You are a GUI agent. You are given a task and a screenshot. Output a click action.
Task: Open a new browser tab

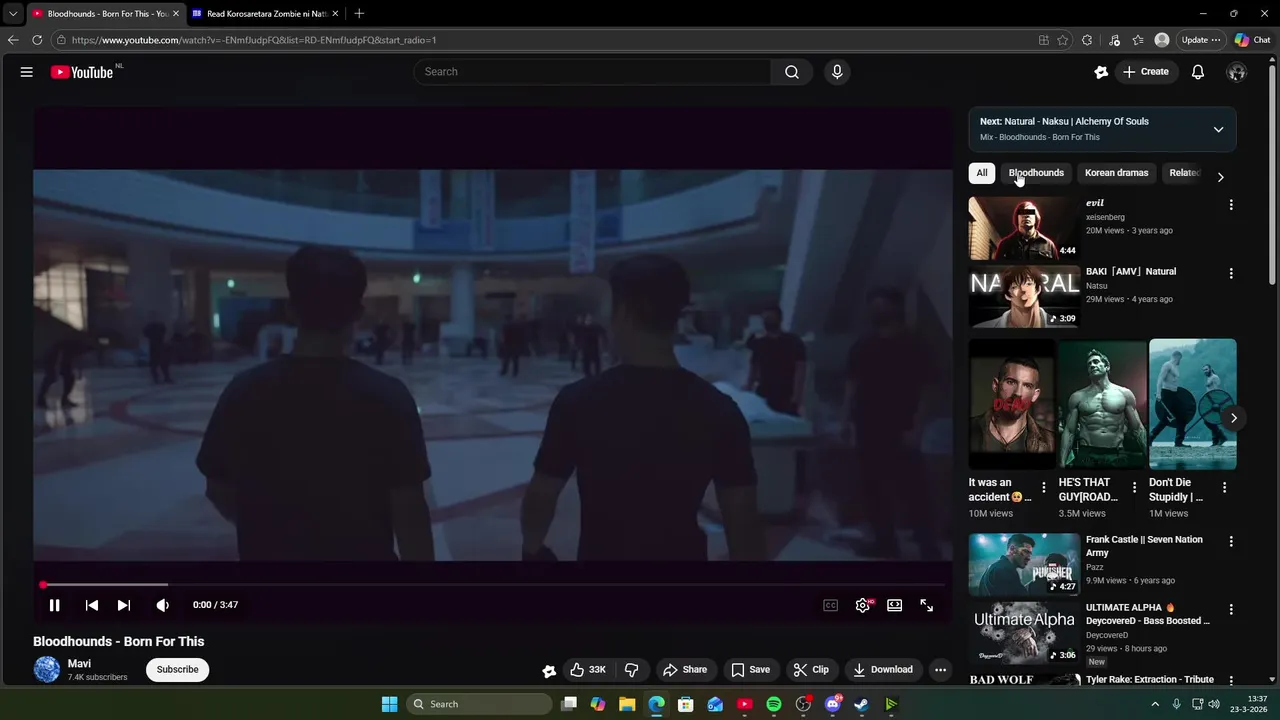pyautogui.click(x=359, y=14)
